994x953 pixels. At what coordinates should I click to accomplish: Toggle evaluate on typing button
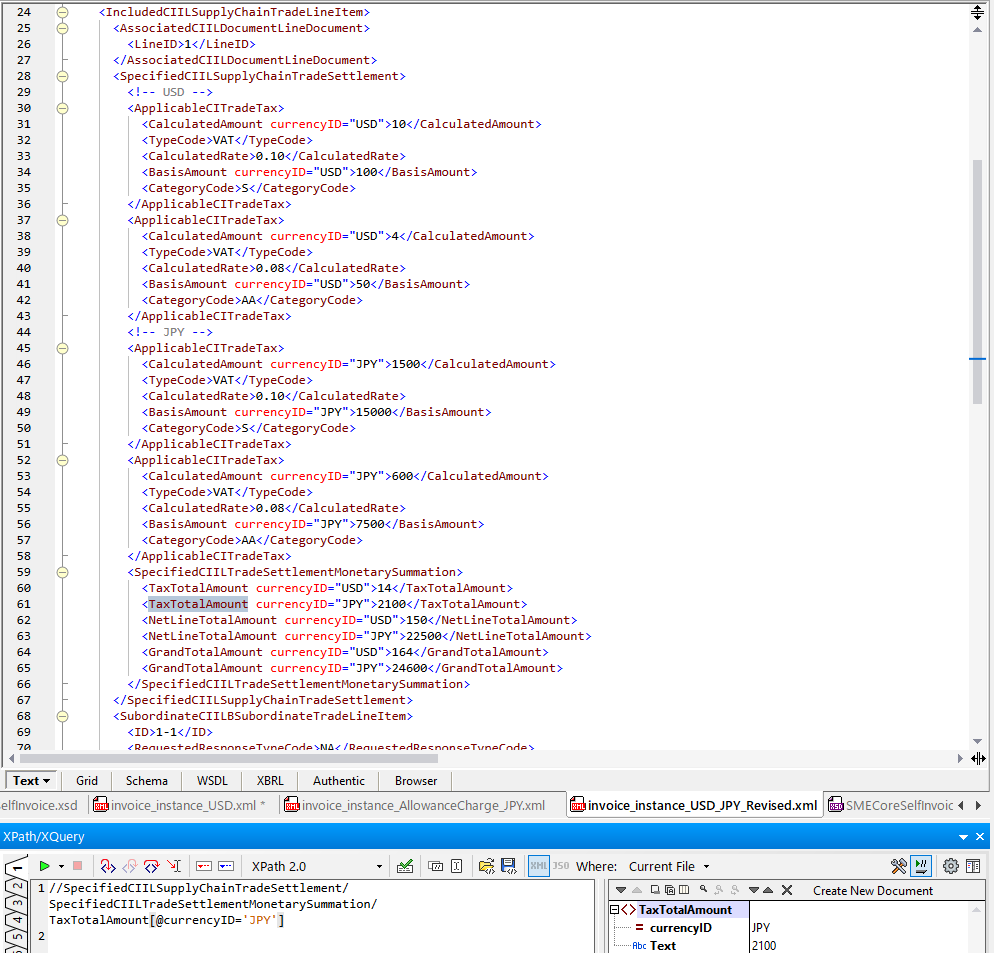[x=921, y=866]
